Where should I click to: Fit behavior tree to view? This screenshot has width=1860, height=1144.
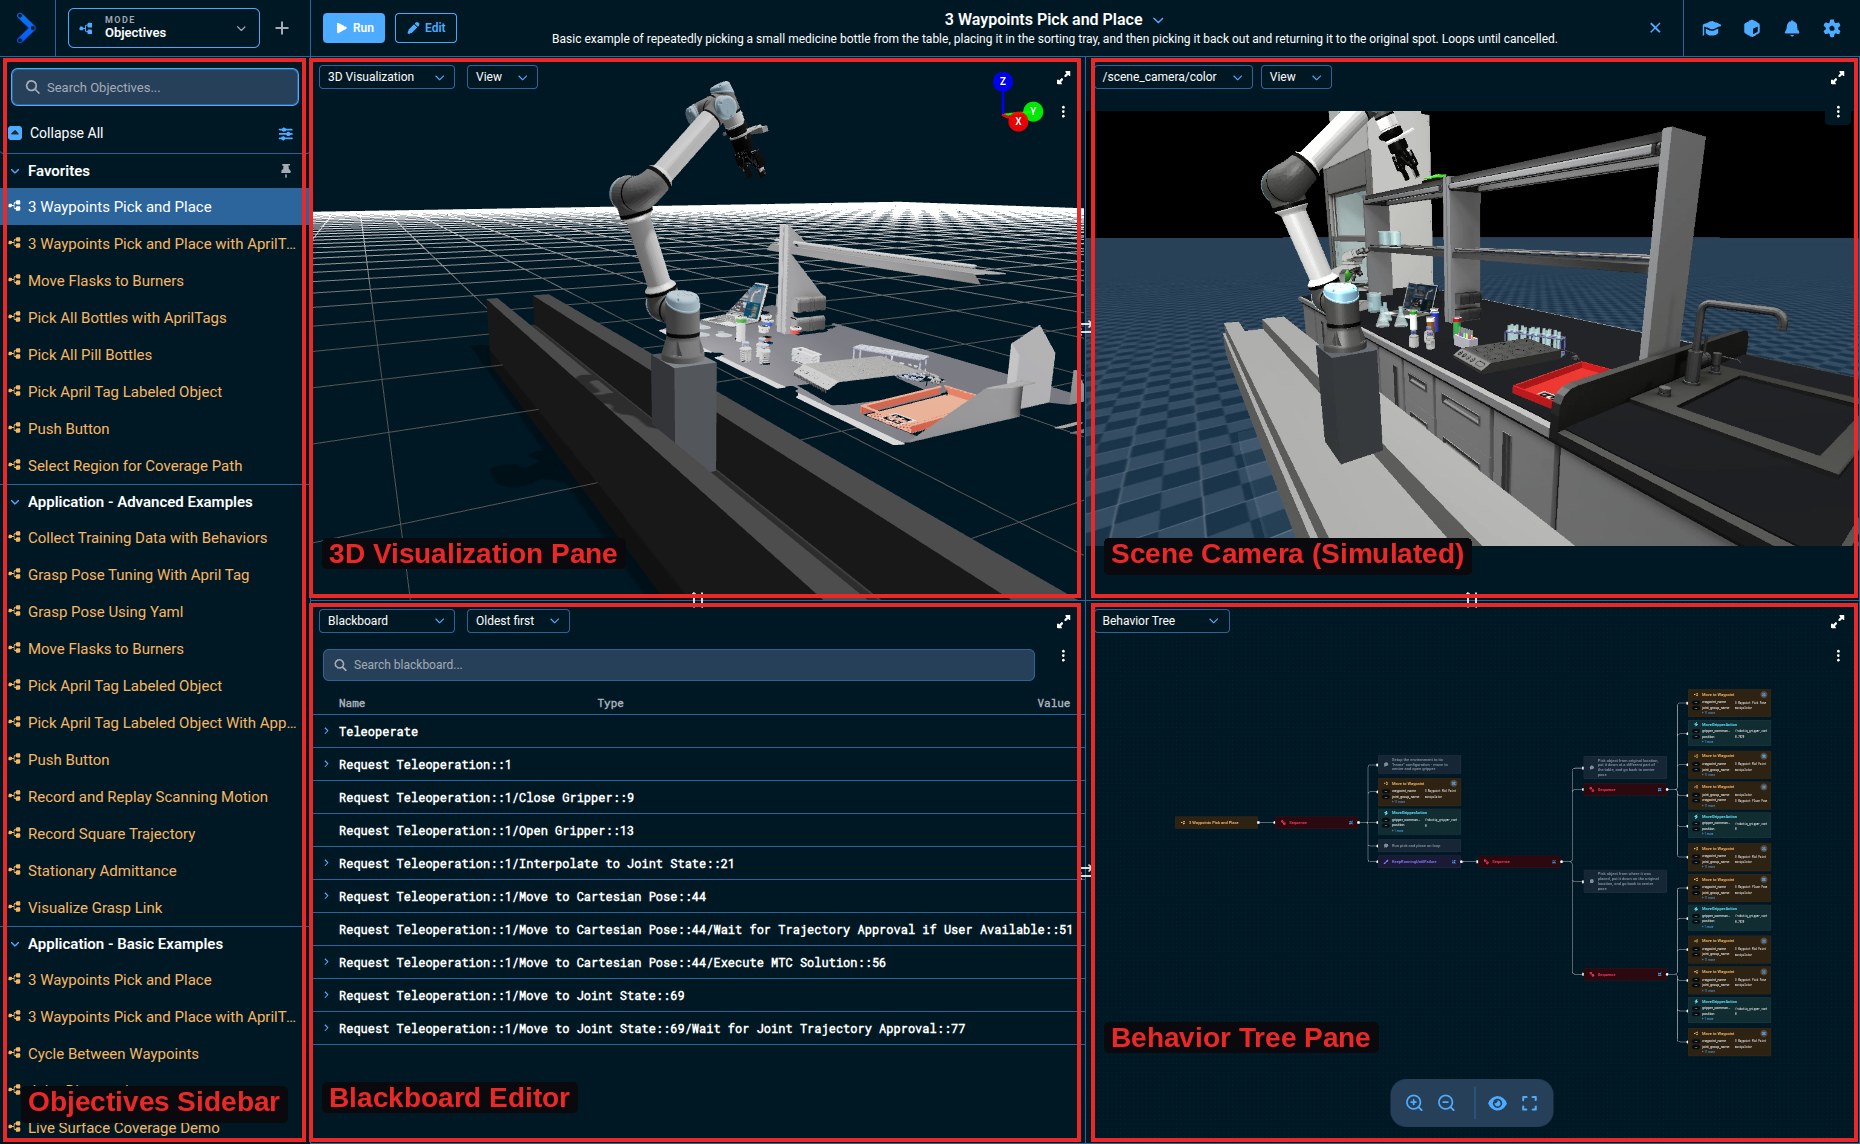pyautogui.click(x=1529, y=1103)
